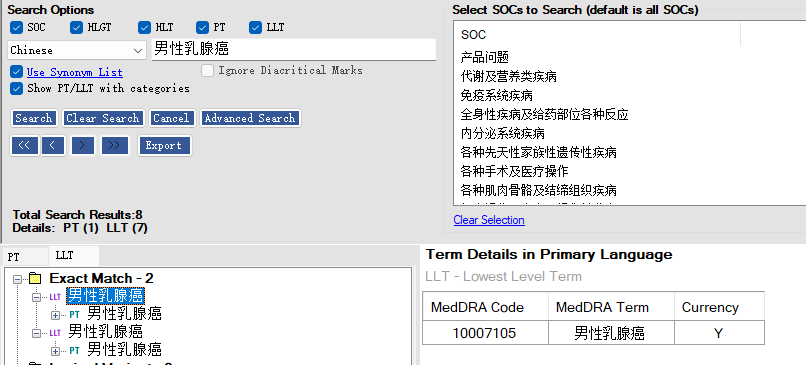Collapse the highlighted 男性乳腺癌 LLT node
Image resolution: width=806 pixels, height=365 pixels.
(36, 297)
